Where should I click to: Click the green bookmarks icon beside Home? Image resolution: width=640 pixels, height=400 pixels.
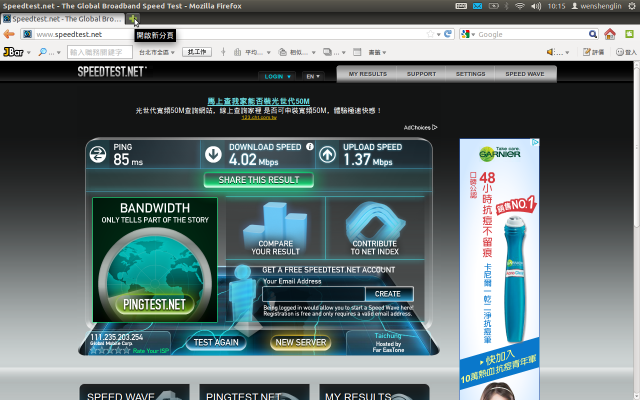(x=630, y=34)
